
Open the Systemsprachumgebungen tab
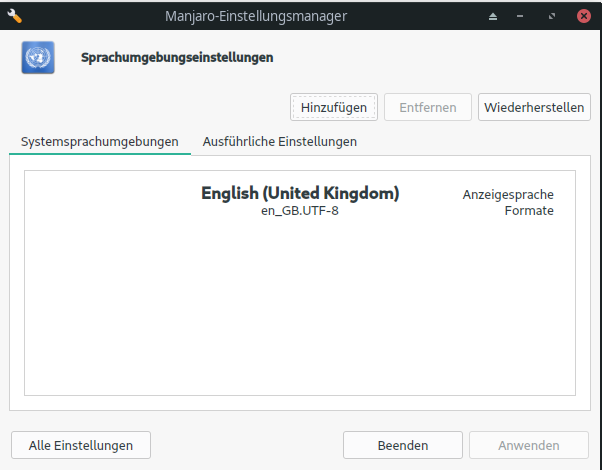coord(100,142)
